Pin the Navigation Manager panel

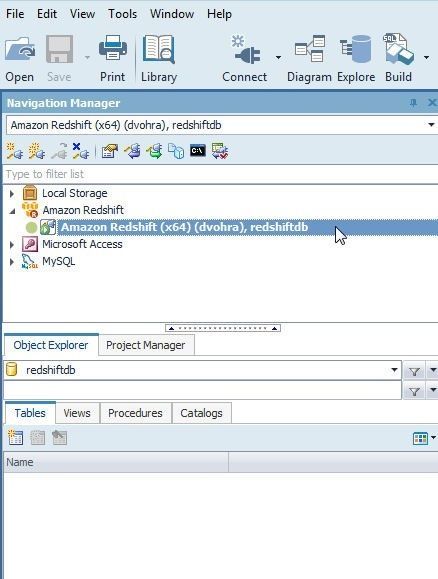413,103
